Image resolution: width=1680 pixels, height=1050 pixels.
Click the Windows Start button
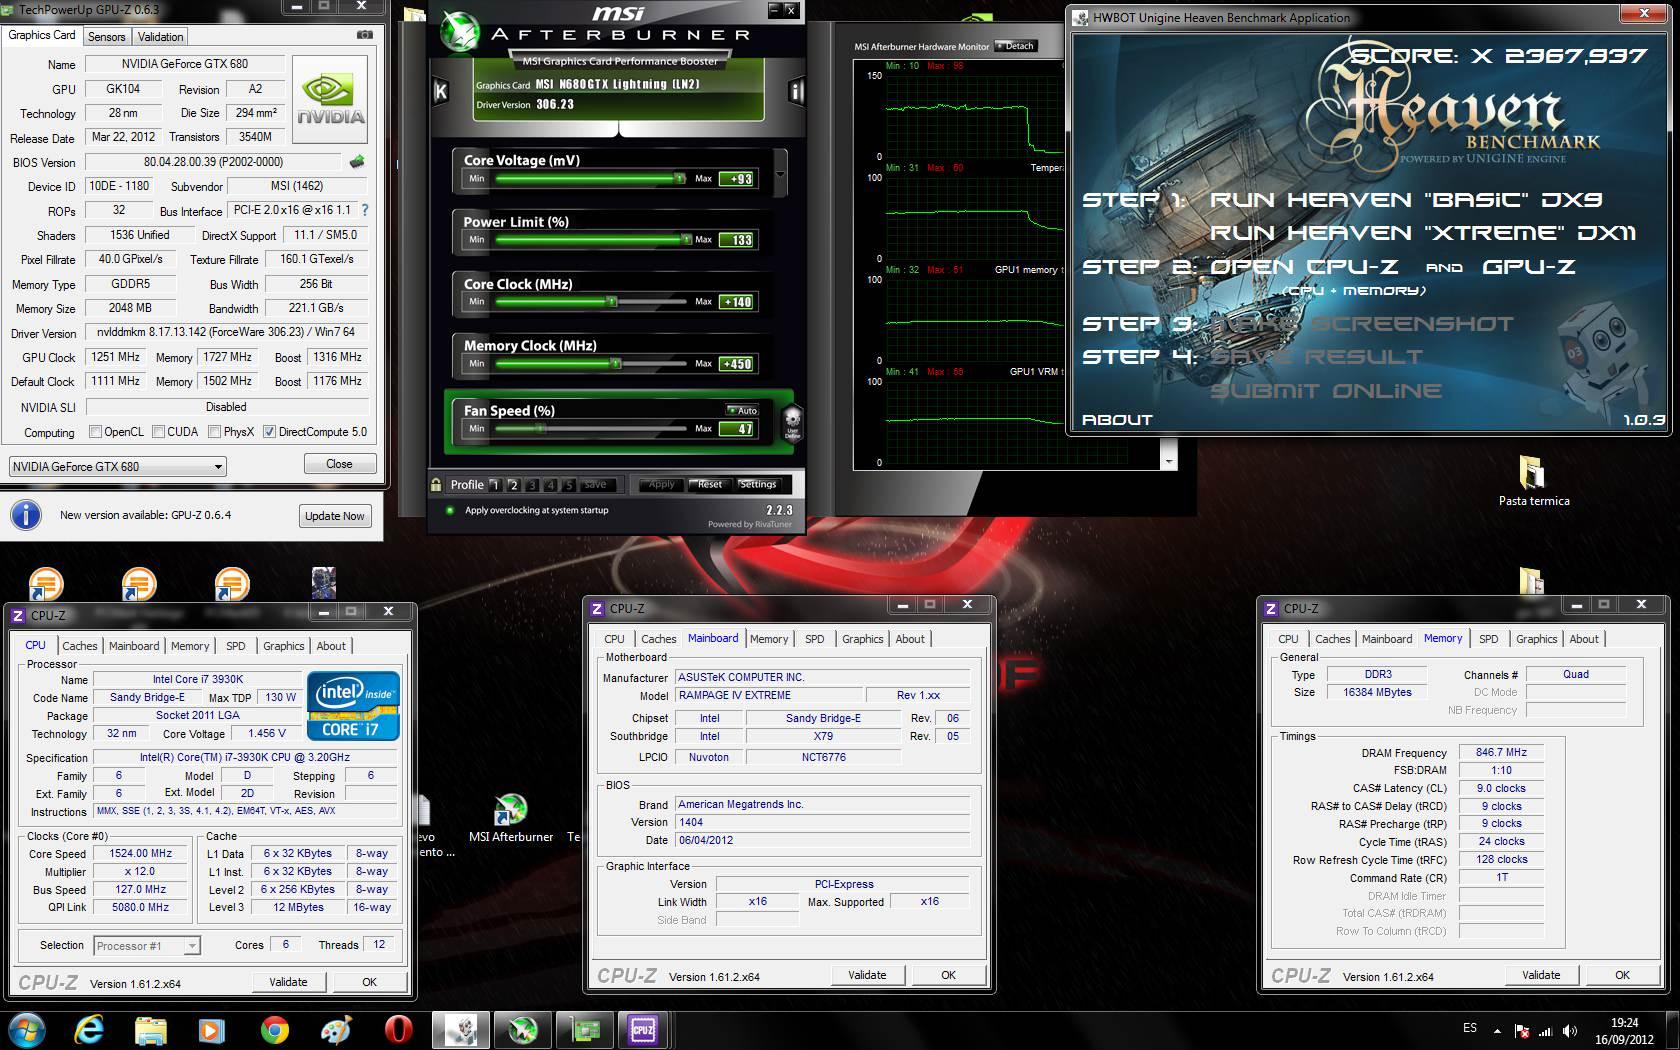click(26, 1029)
